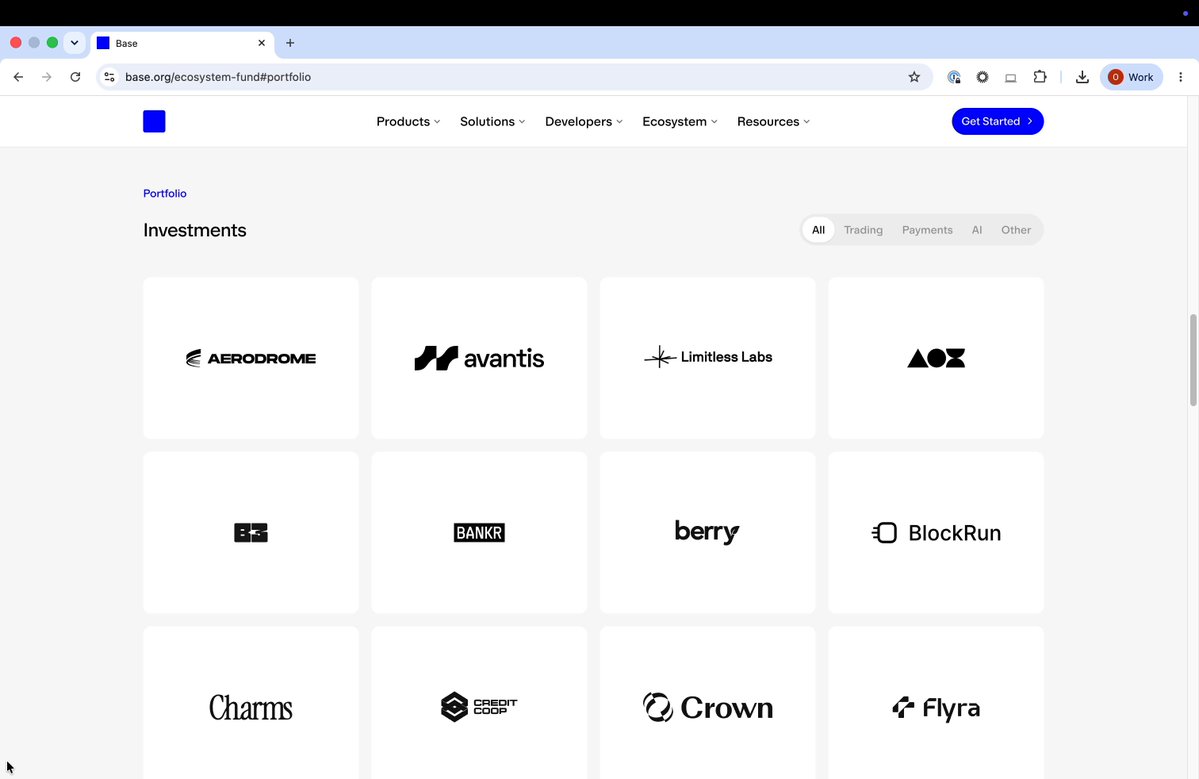Image resolution: width=1199 pixels, height=779 pixels.
Task: Open the Credit Coop investment card
Action: (479, 703)
